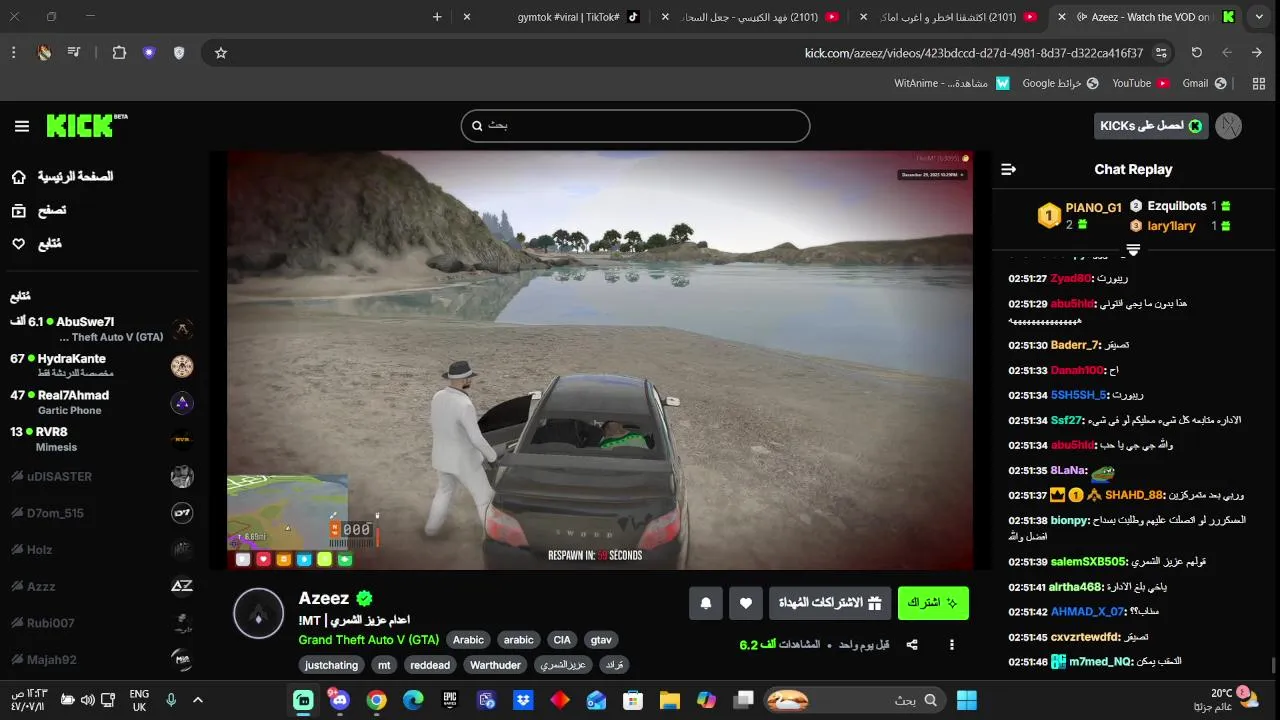Open Dropbox from the taskbar

tap(522, 700)
